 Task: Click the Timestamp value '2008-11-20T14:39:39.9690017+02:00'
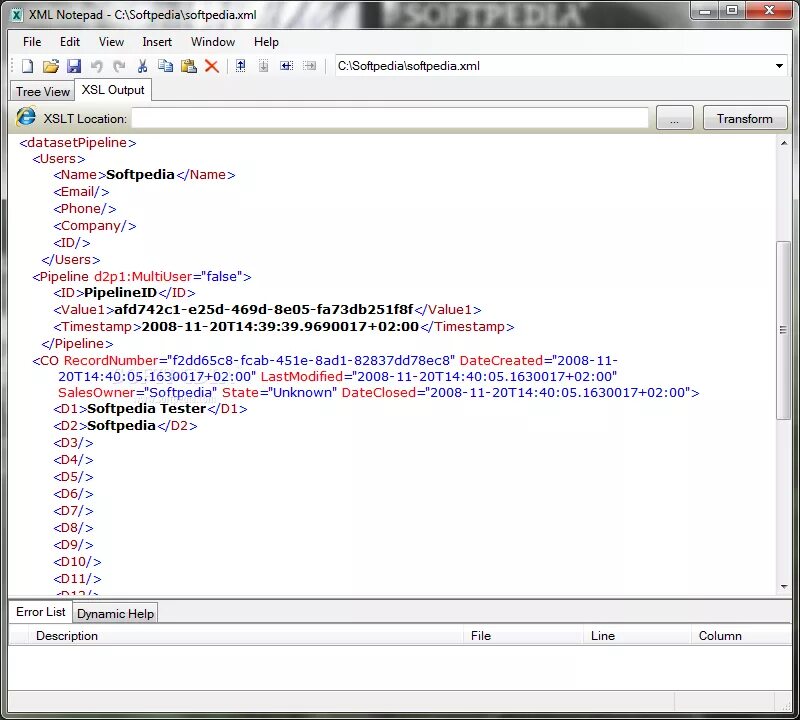[x=280, y=327]
